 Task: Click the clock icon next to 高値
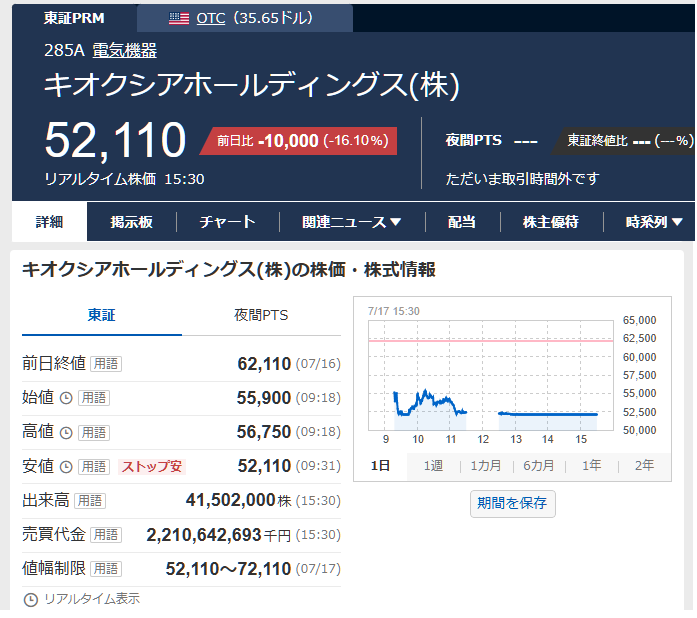pyautogui.click(x=66, y=433)
